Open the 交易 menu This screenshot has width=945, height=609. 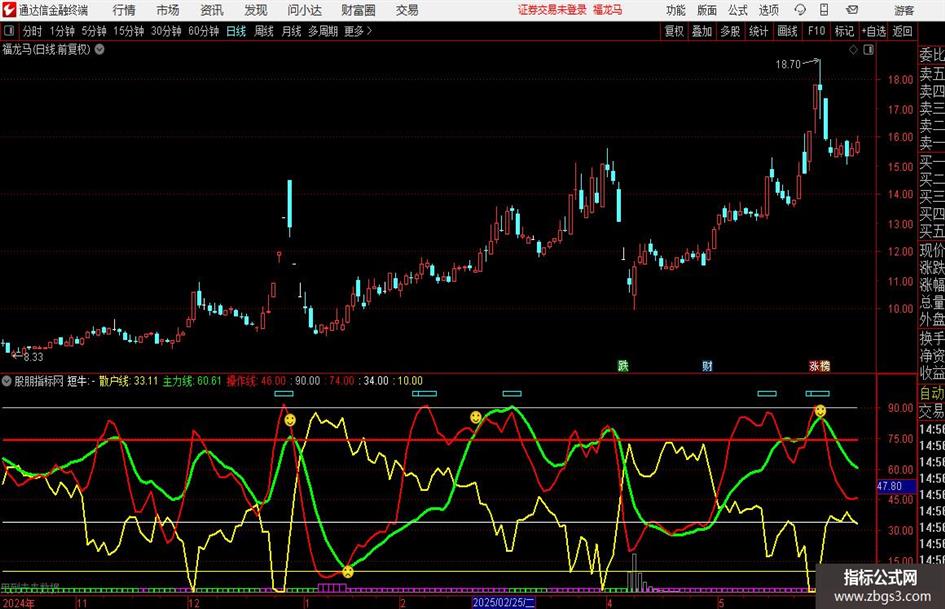click(407, 10)
